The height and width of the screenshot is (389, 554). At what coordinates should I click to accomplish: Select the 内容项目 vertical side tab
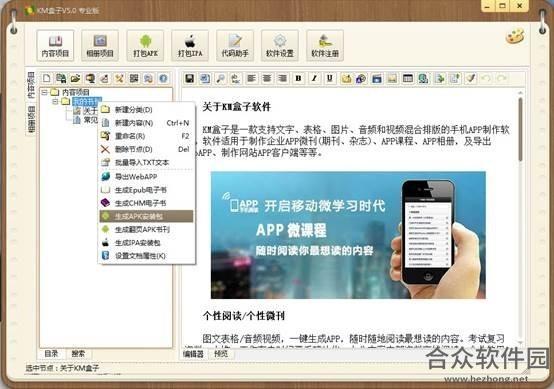(31, 85)
